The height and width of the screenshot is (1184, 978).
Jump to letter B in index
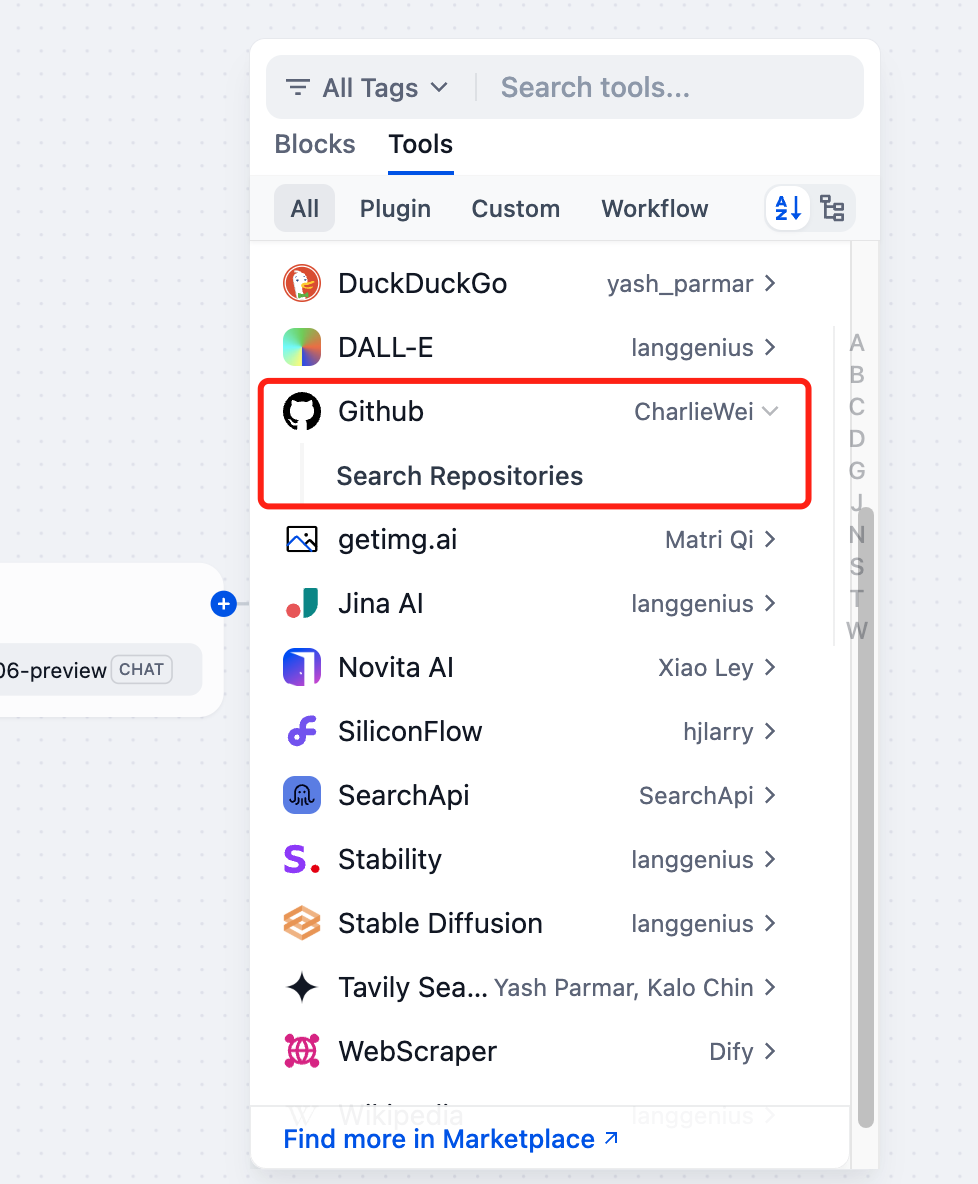856,375
